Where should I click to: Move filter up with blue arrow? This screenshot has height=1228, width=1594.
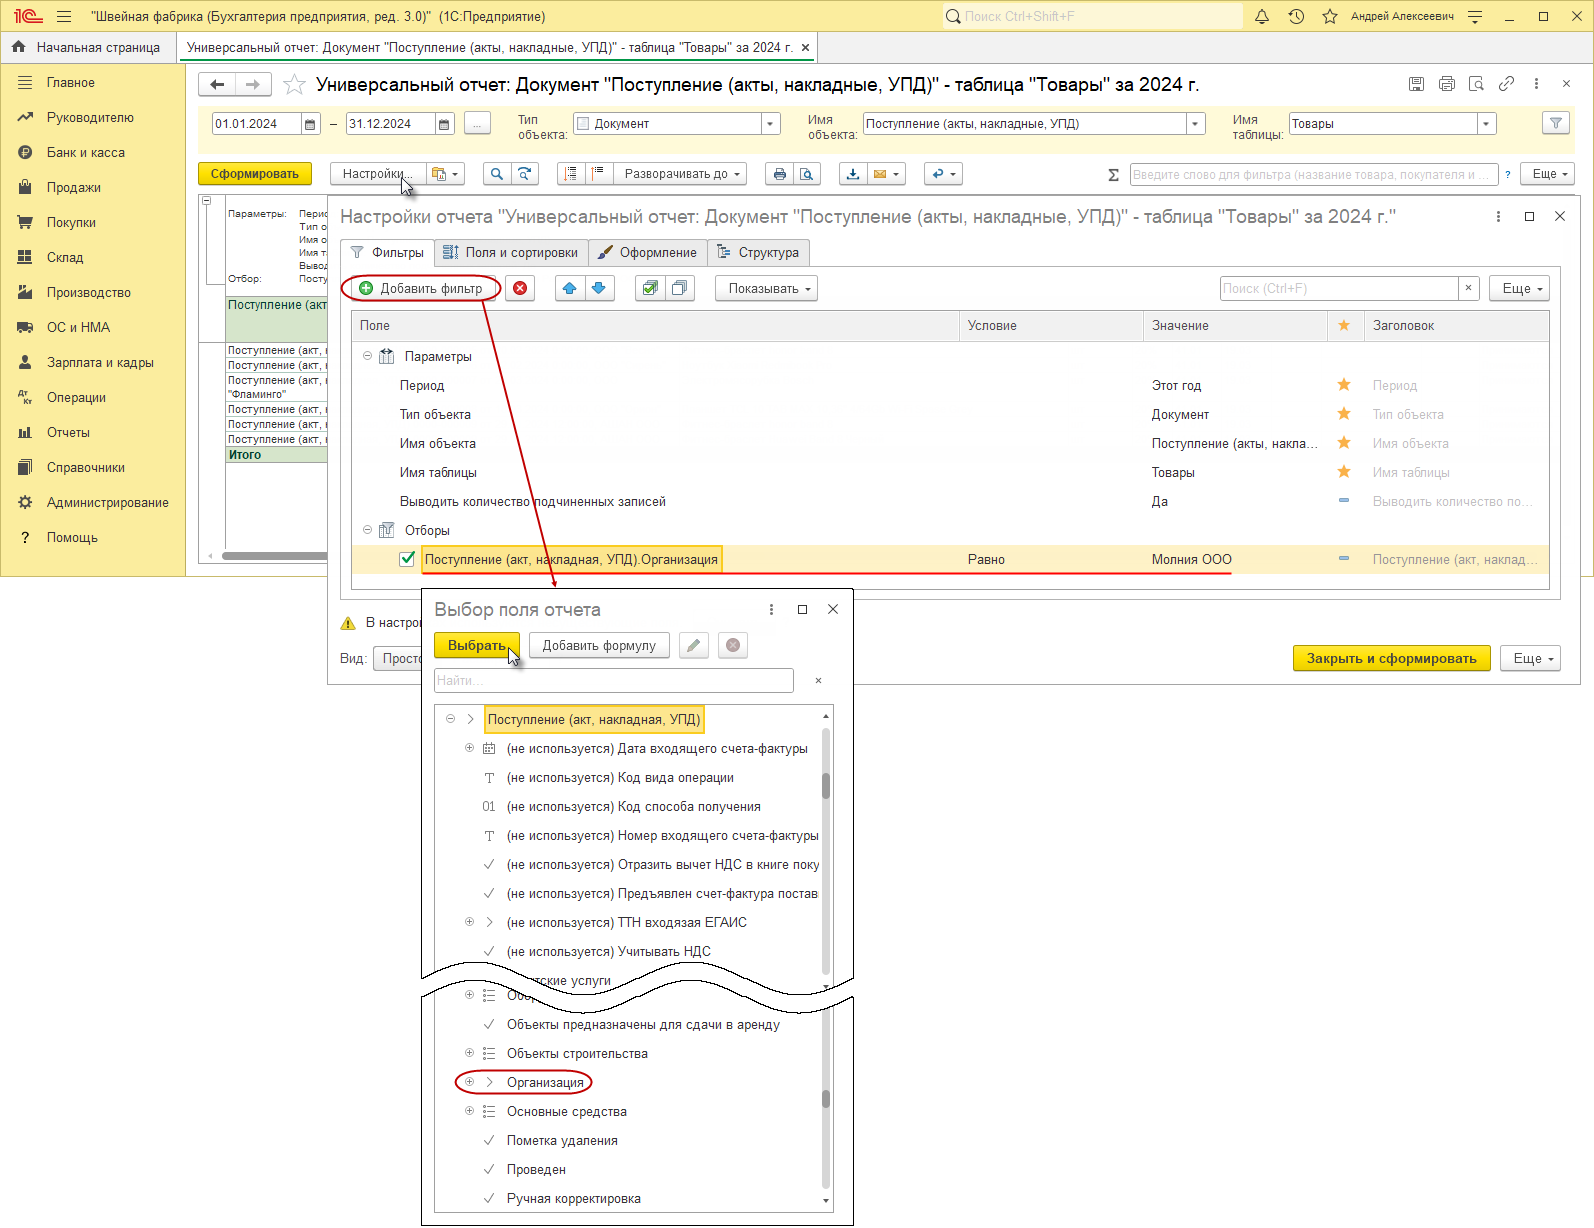click(x=570, y=288)
